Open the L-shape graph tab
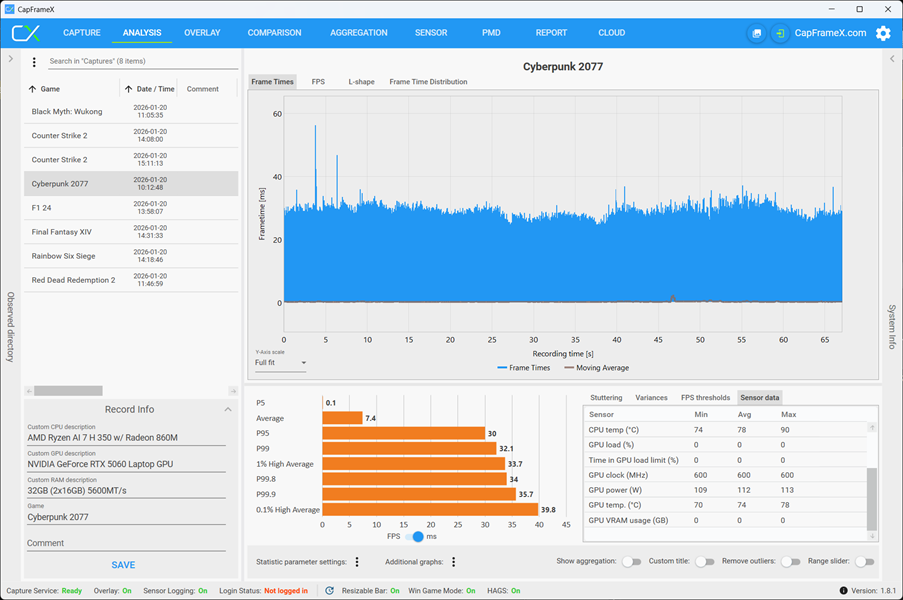 click(361, 82)
